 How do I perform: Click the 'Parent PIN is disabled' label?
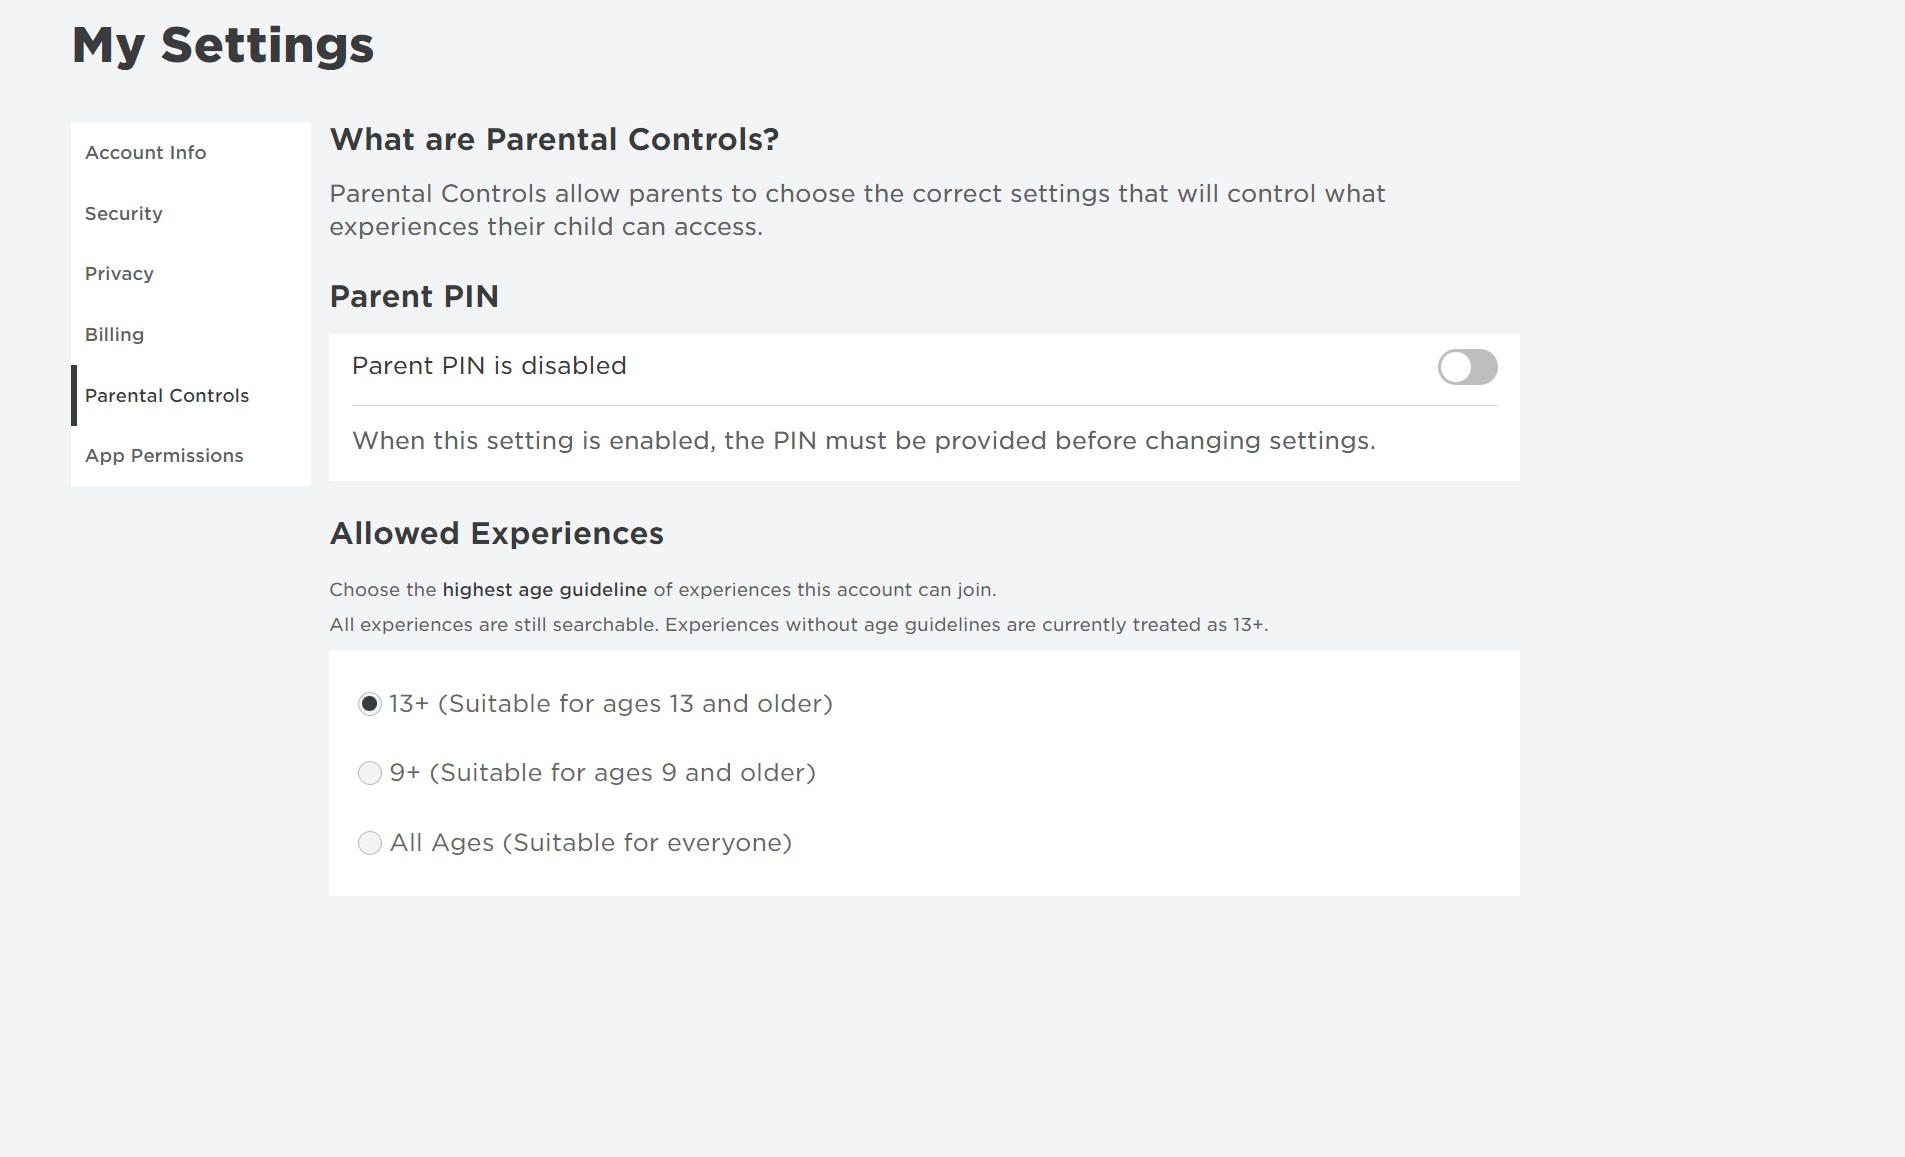pyautogui.click(x=489, y=366)
